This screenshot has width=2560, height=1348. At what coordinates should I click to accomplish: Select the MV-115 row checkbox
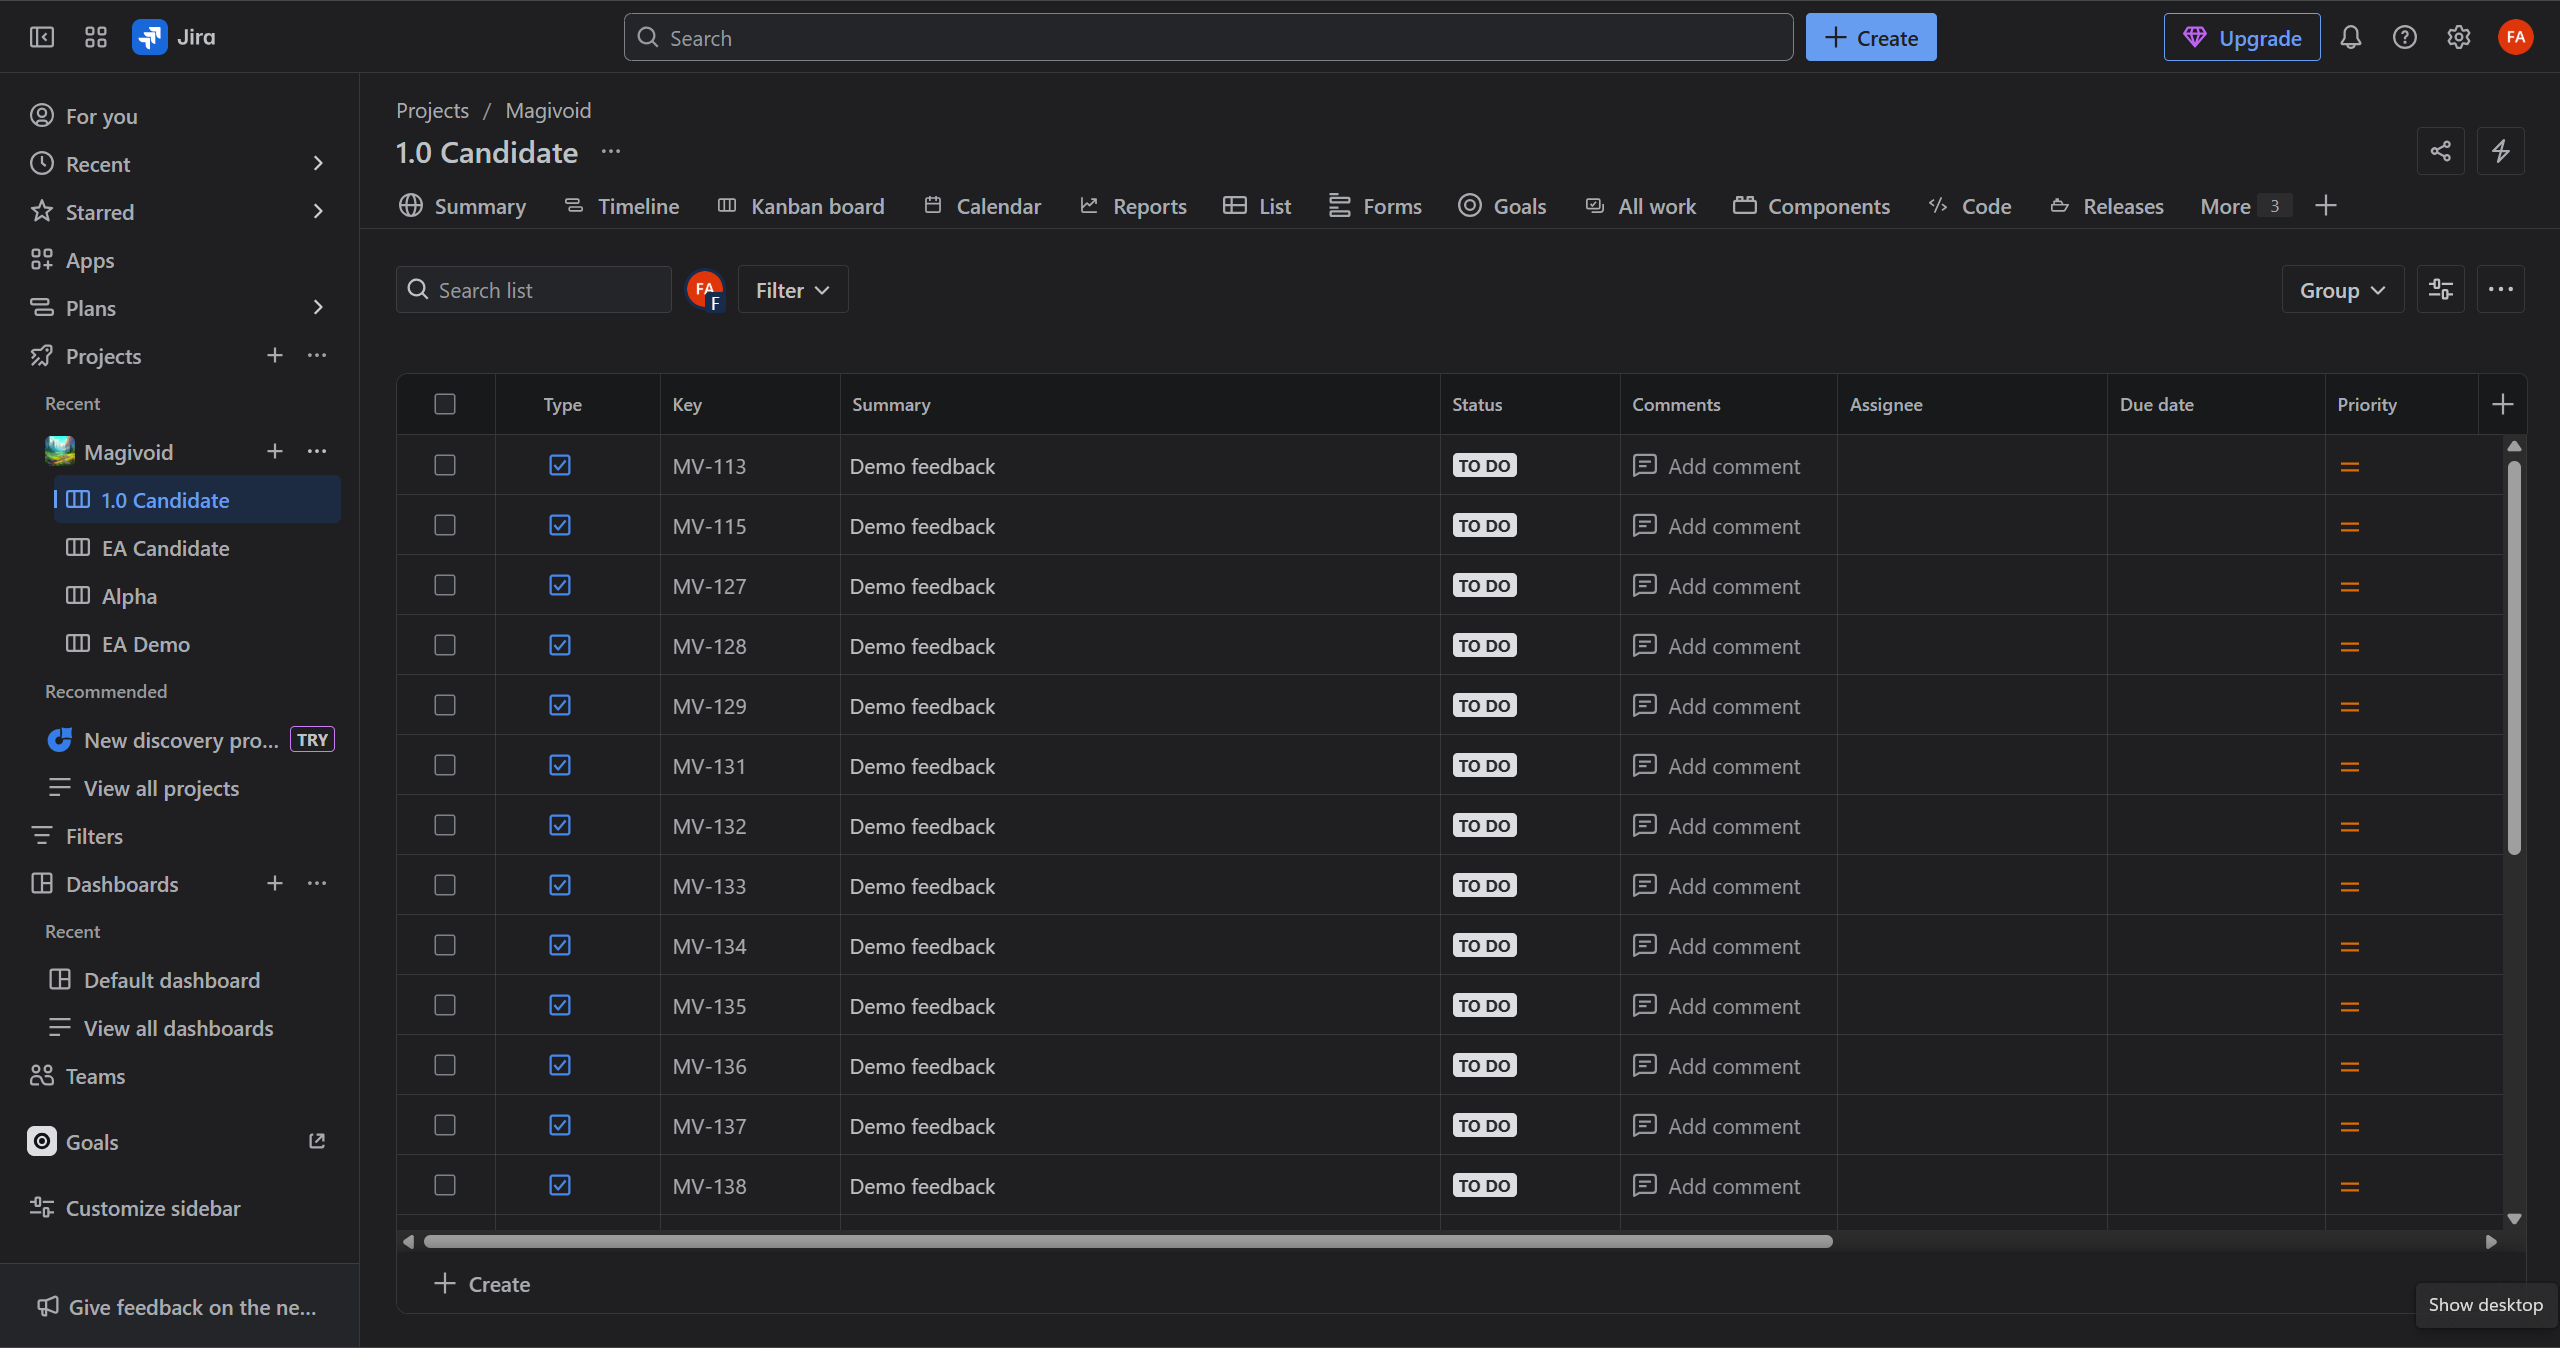[445, 525]
